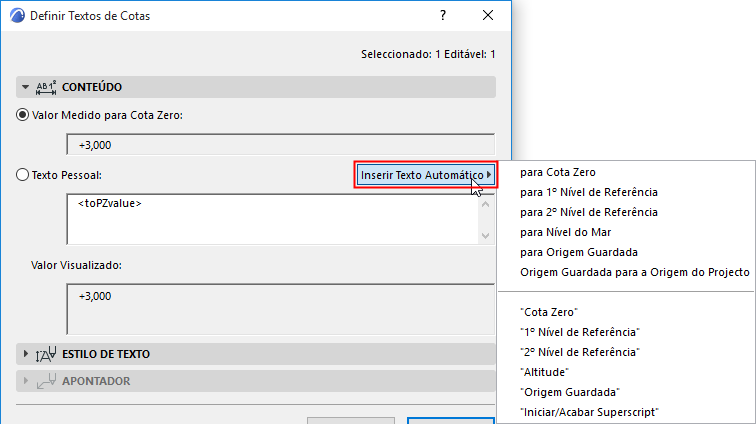Open the Inserir Texto Automático dropdown
The height and width of the screenshot is (424, 756).
[427, 175]
